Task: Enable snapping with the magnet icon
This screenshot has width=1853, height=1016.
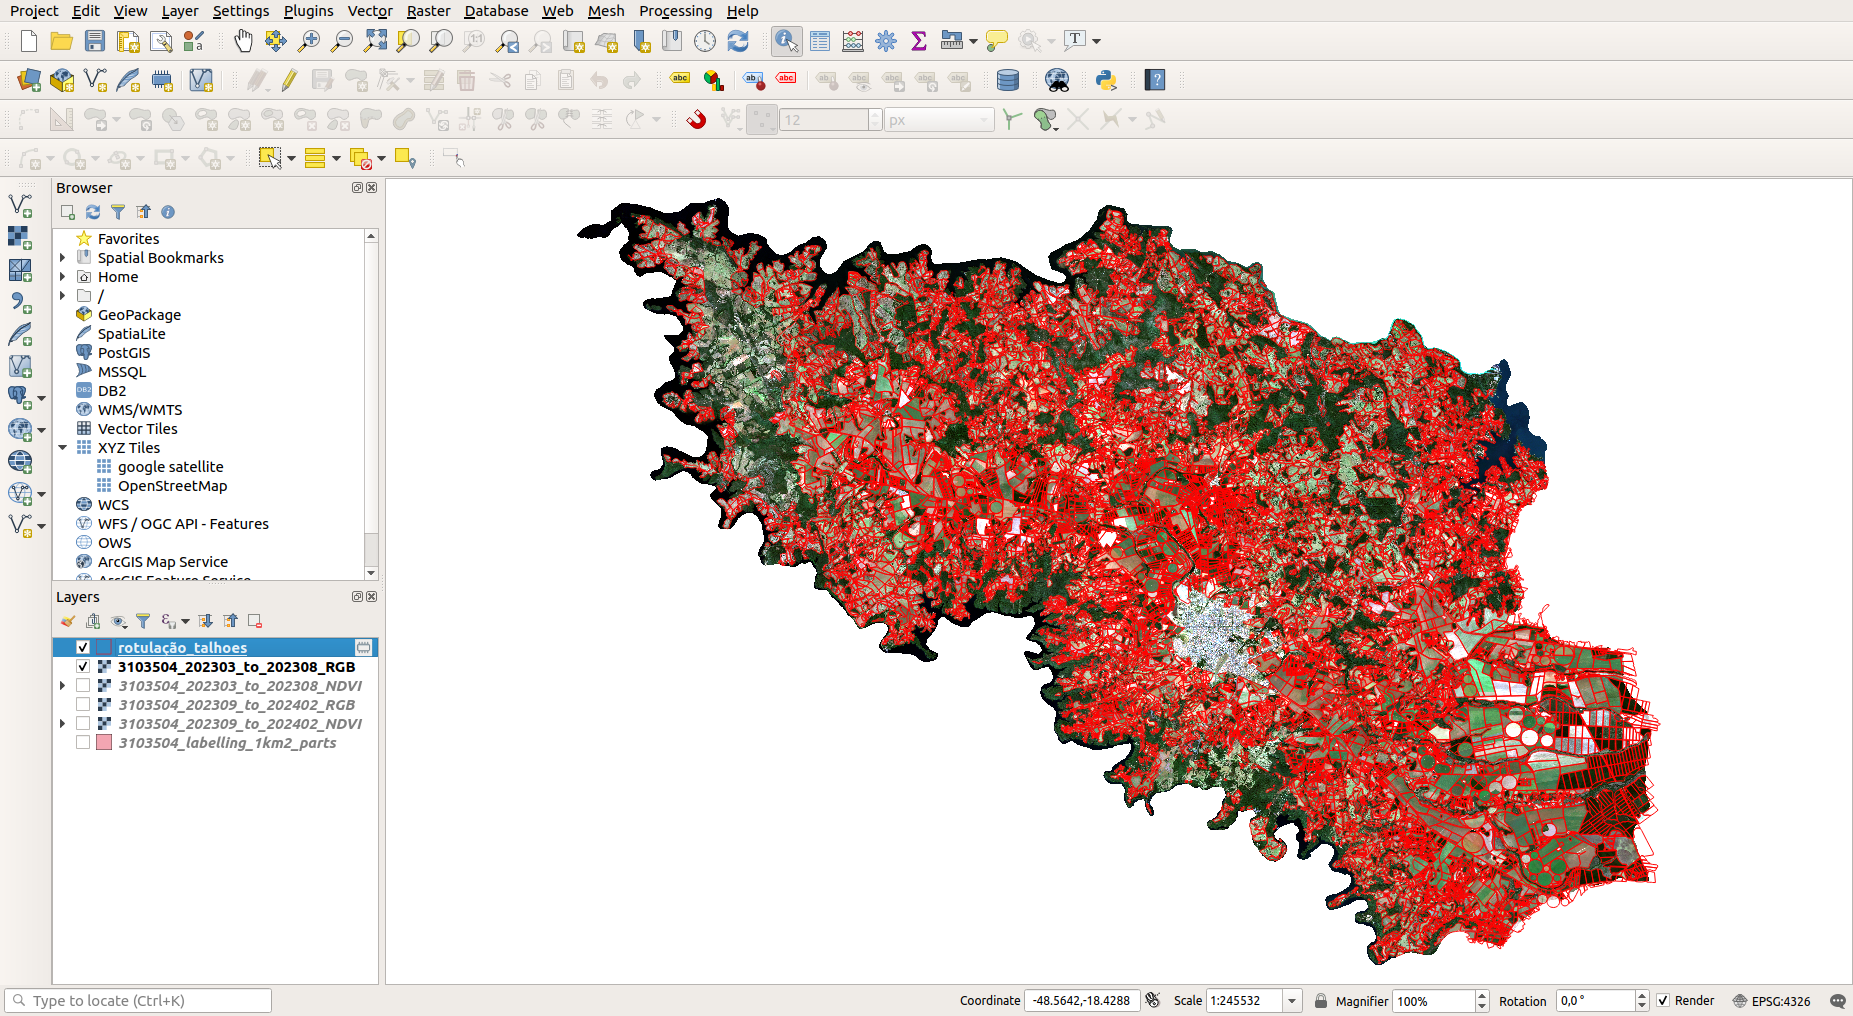Action: coord(696,120)
